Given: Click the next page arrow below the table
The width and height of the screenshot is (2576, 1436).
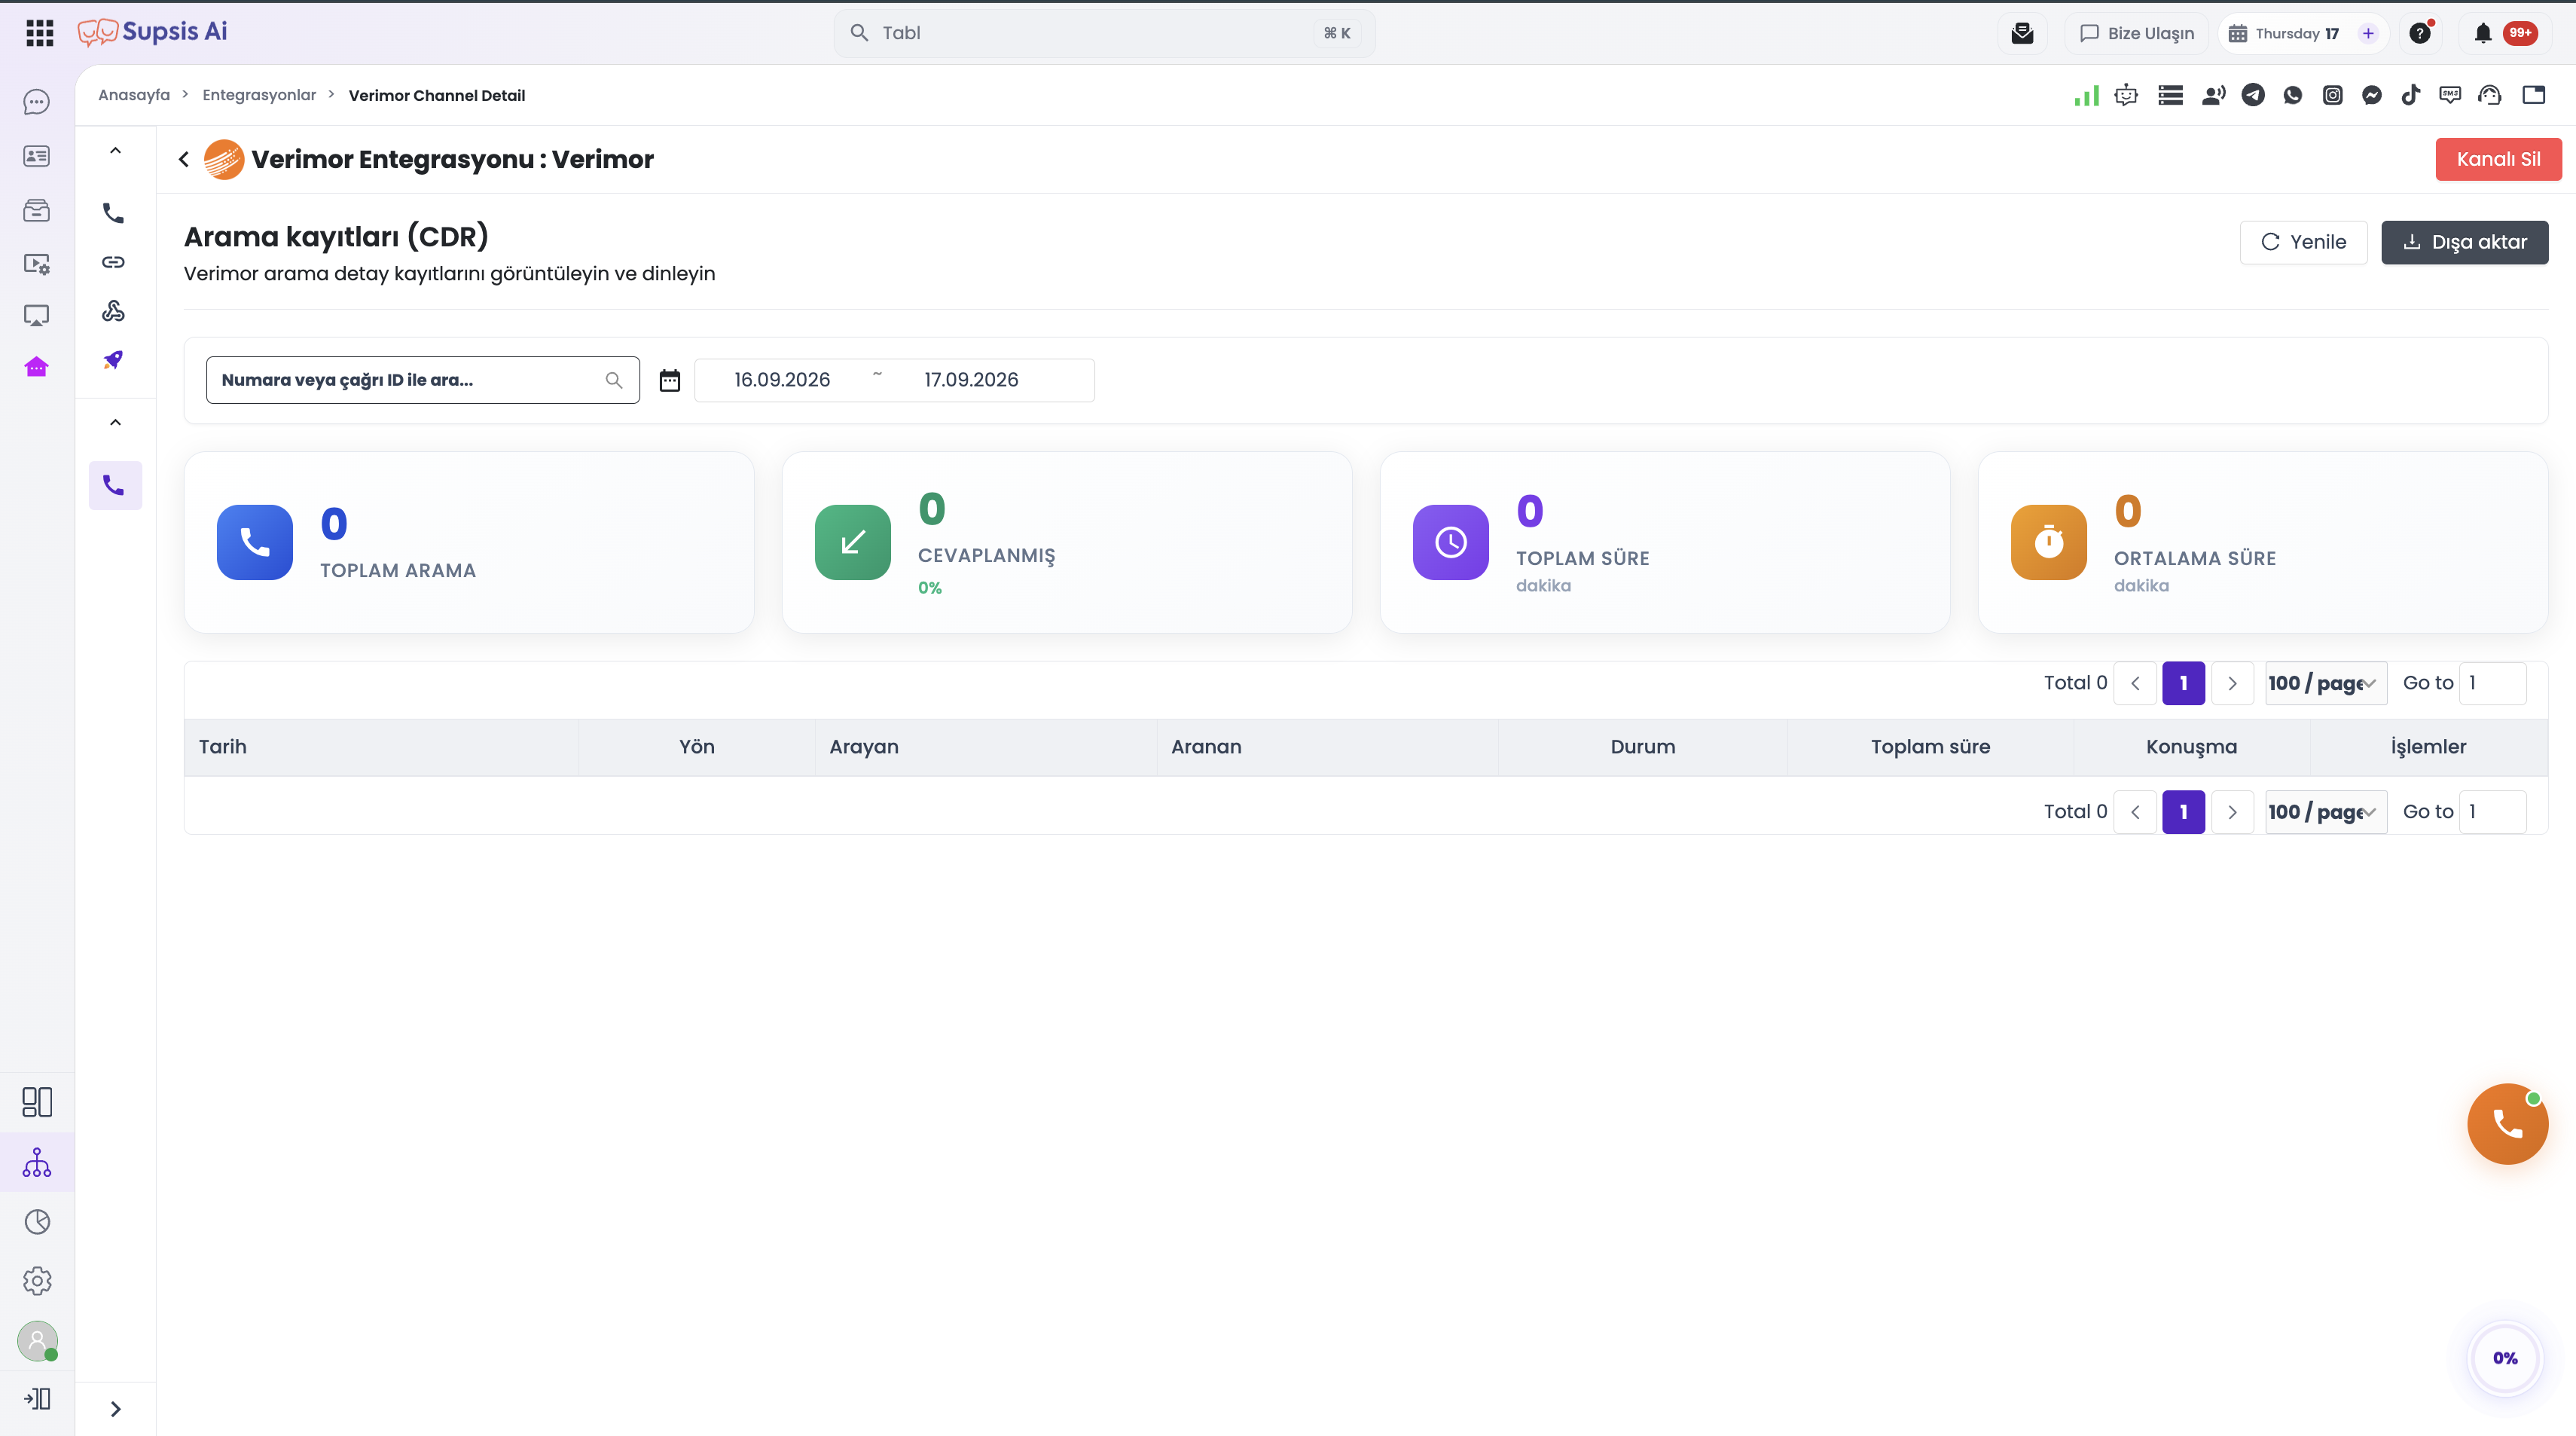Looking at the screenshot, I should pos(2232,812).
